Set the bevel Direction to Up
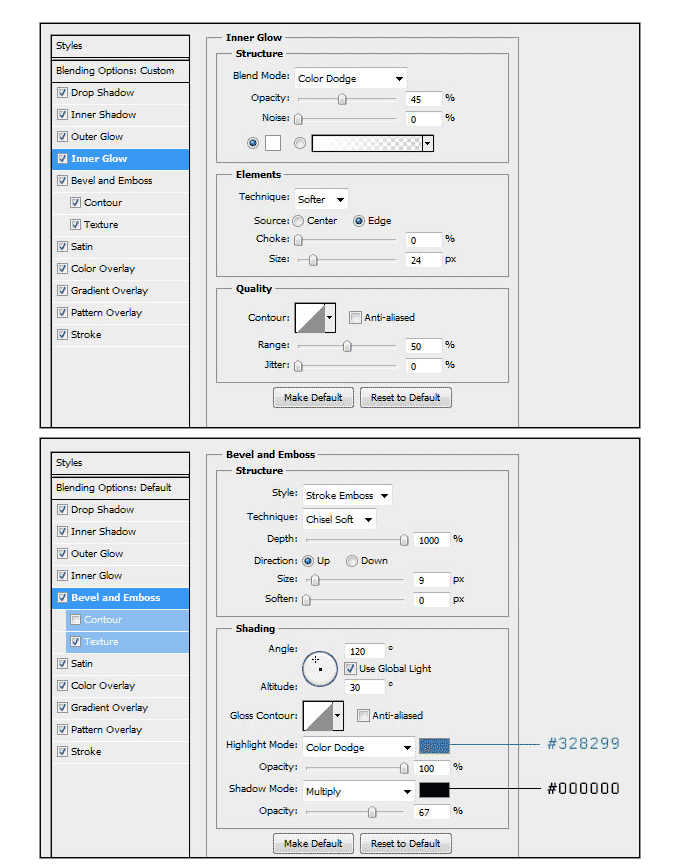Screen dimensions: 680x864 [x=308, y=561]
